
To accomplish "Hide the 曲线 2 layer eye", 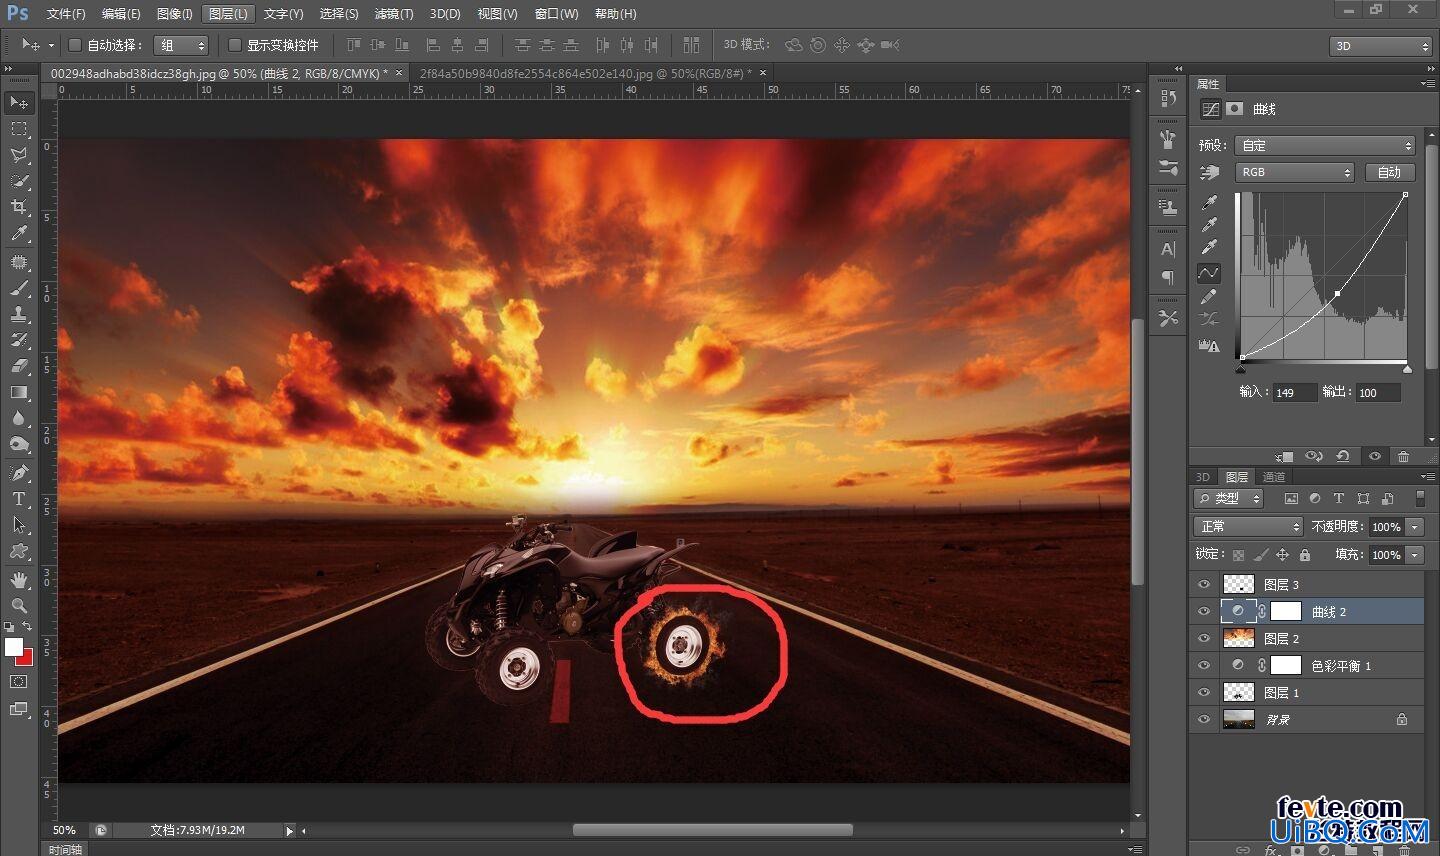I will [x=1204, y=611].
